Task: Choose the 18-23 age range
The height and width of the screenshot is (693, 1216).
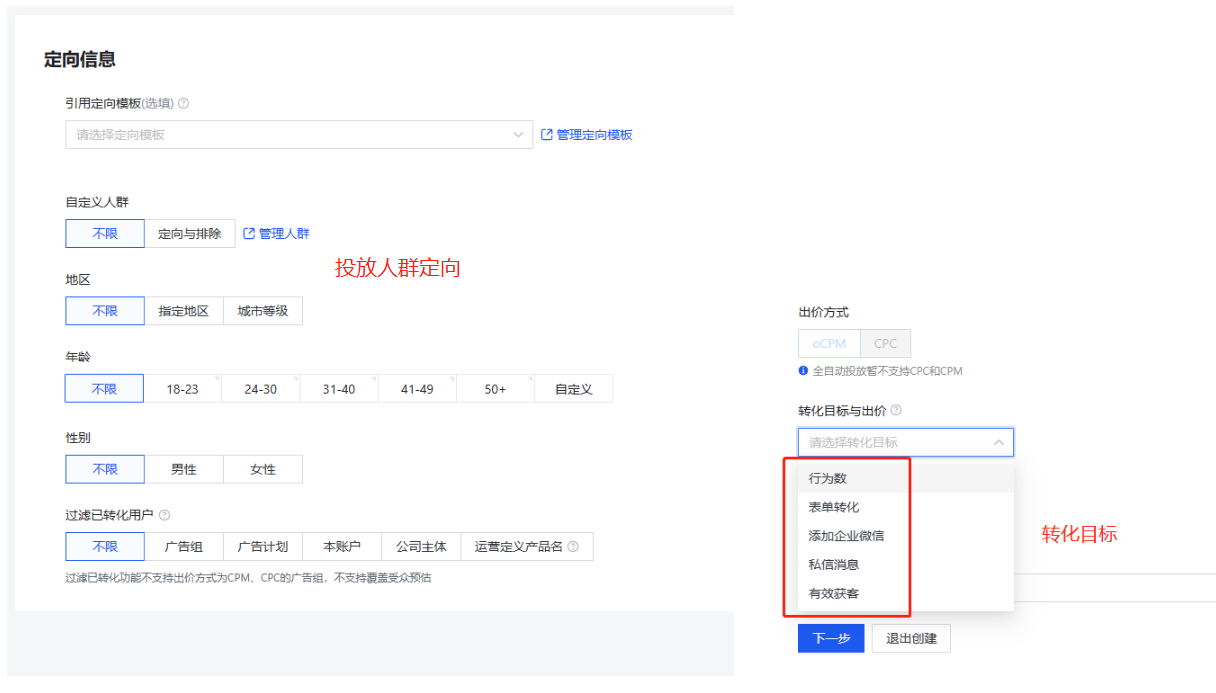Action: click(183, 388)
